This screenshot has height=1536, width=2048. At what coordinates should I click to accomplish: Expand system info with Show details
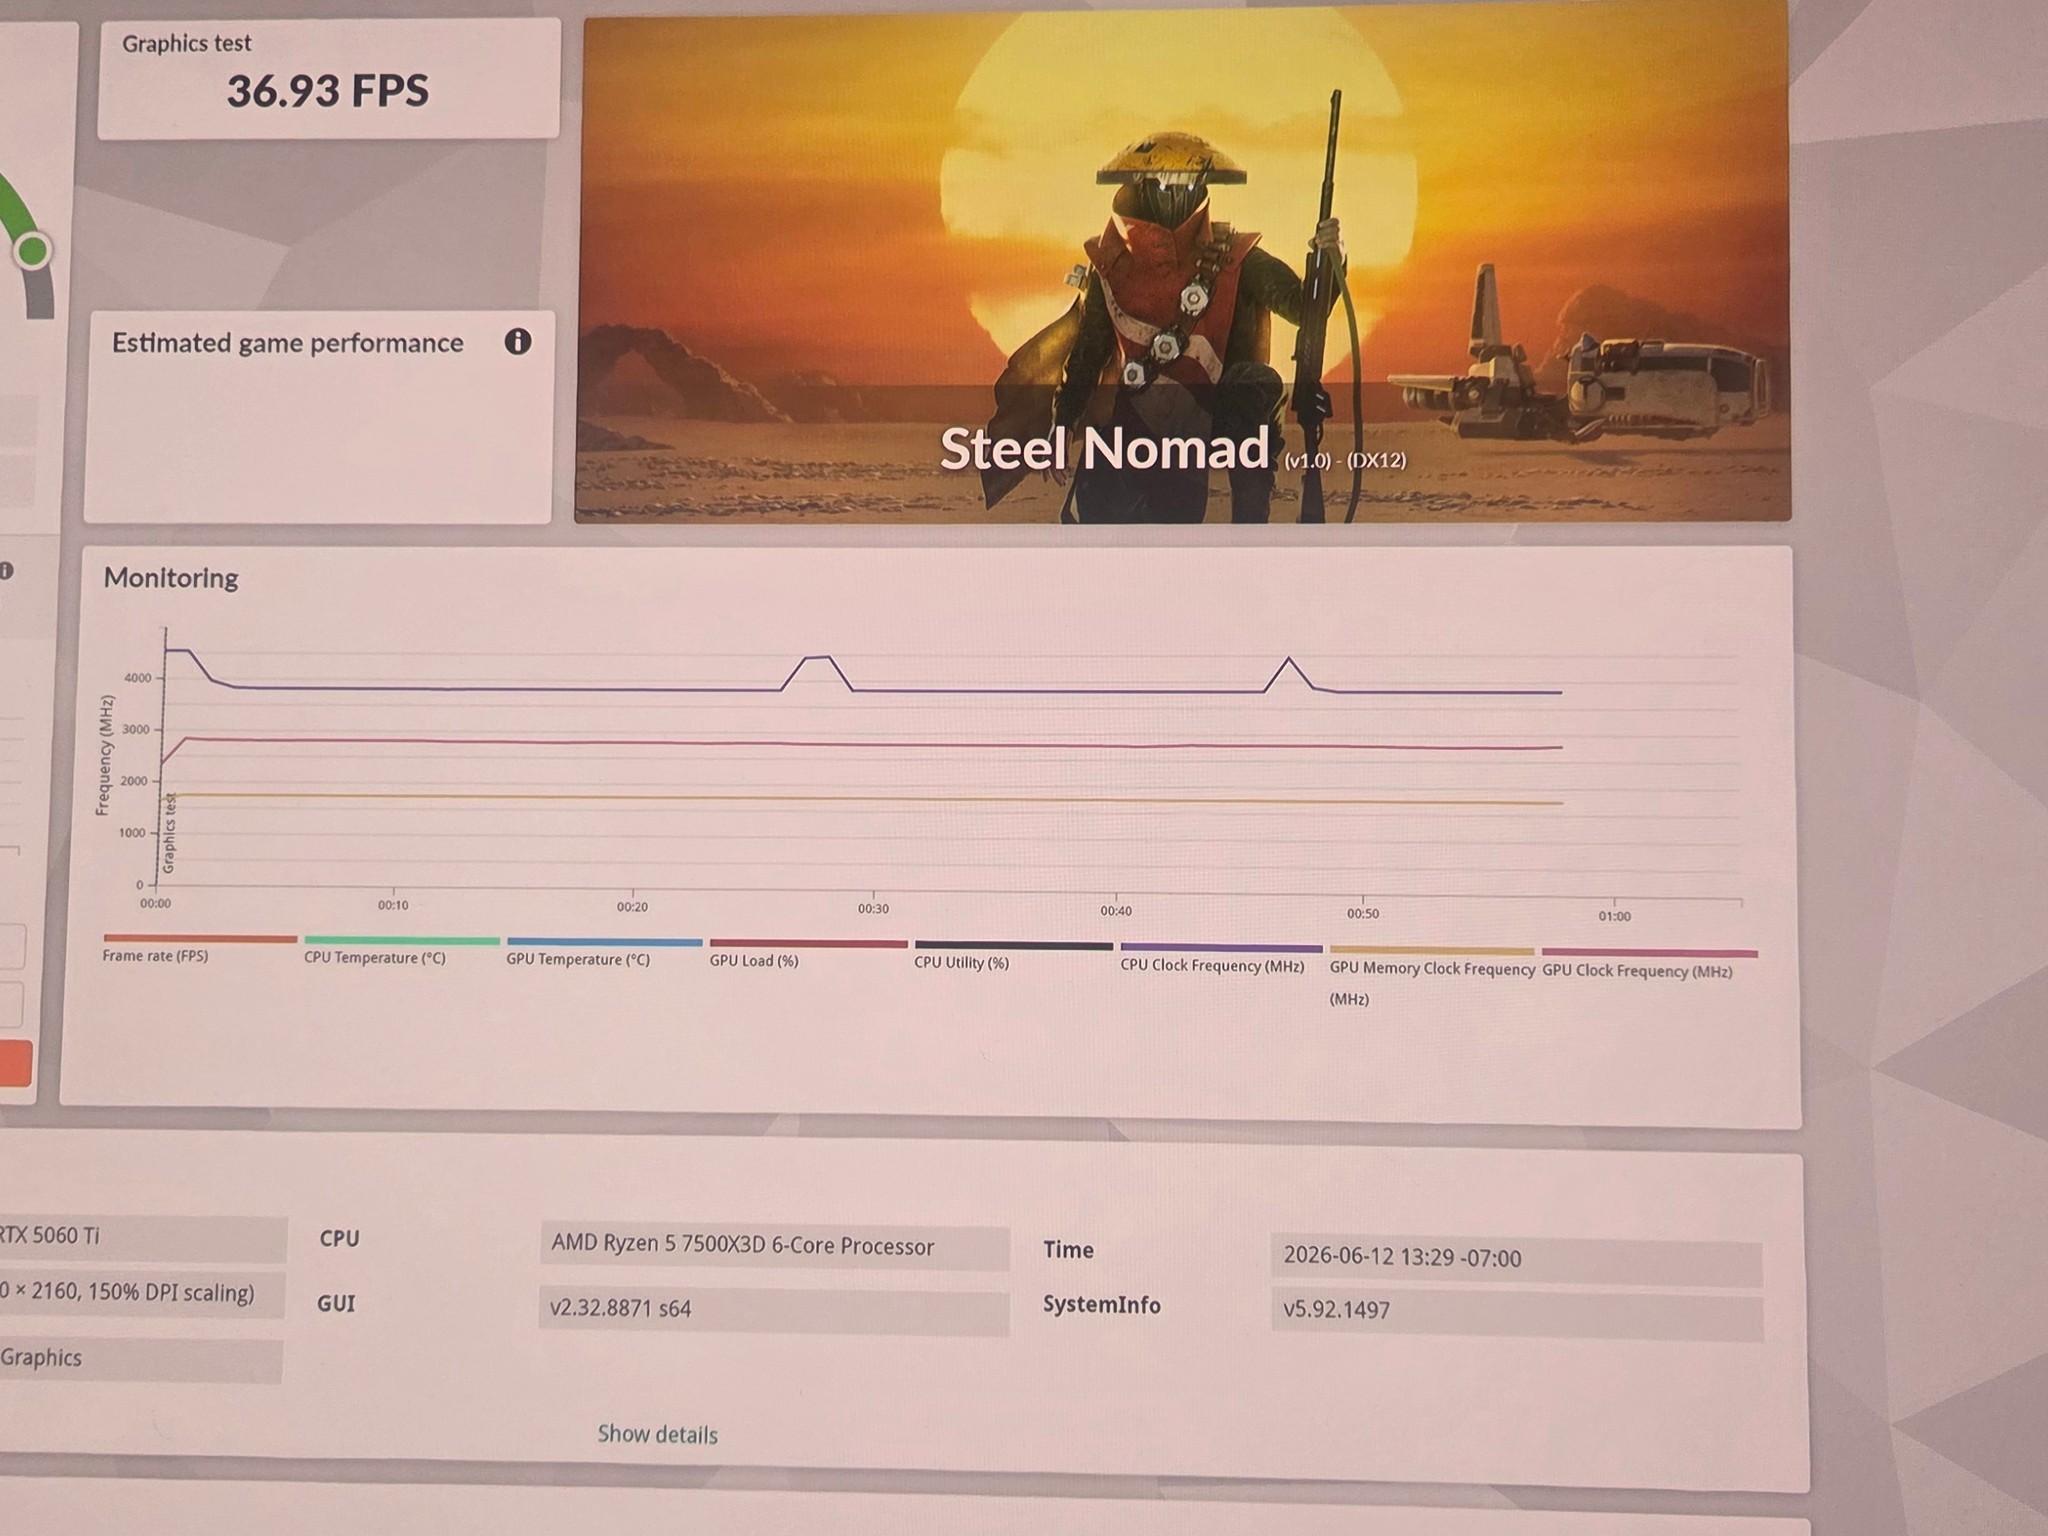pyautogui.click(x=657, y=1434)
